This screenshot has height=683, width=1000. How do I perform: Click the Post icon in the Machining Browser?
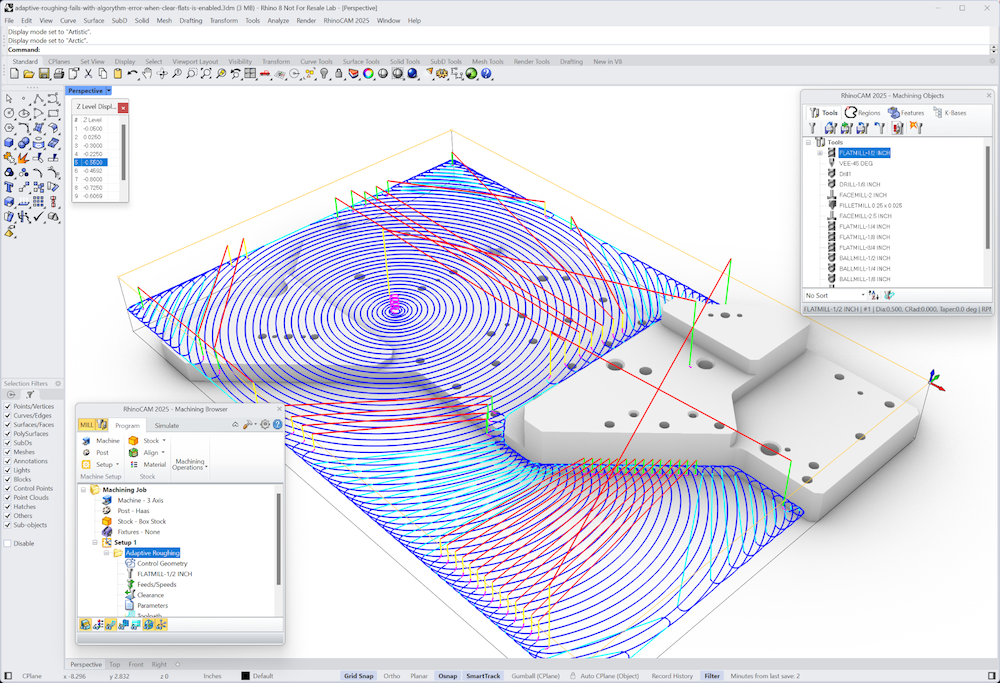coord(86,453)
